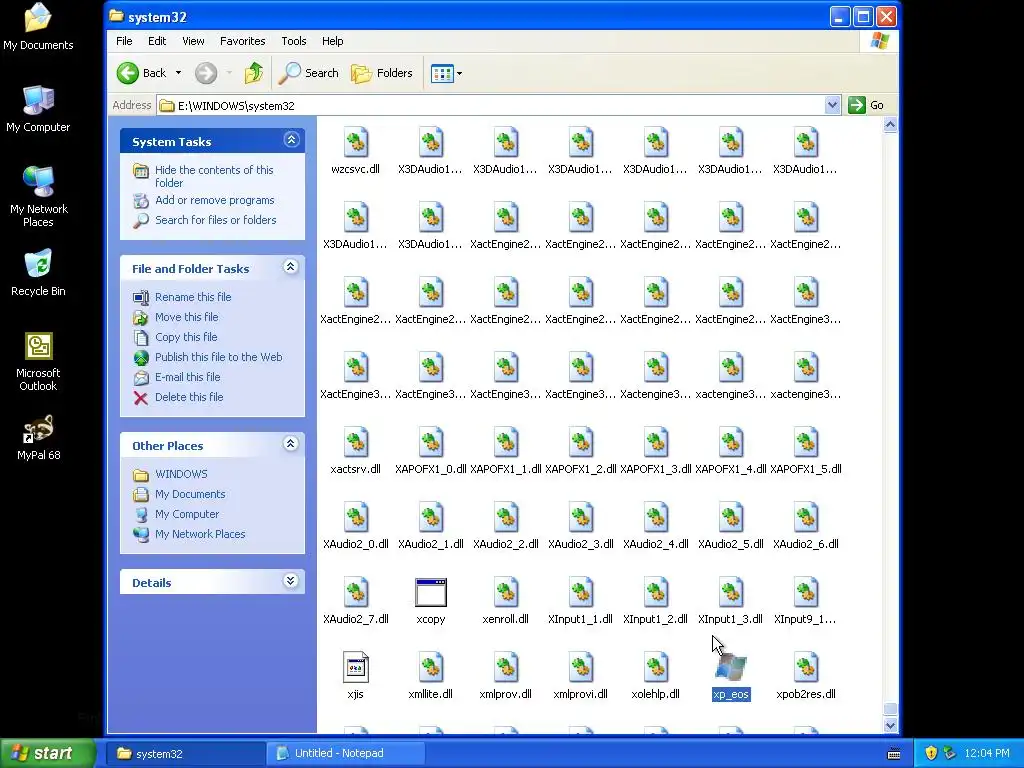Viewport: 1024px width, 768px height.
Task: Select XInput1_1.dll file
Action: [581, 592]
